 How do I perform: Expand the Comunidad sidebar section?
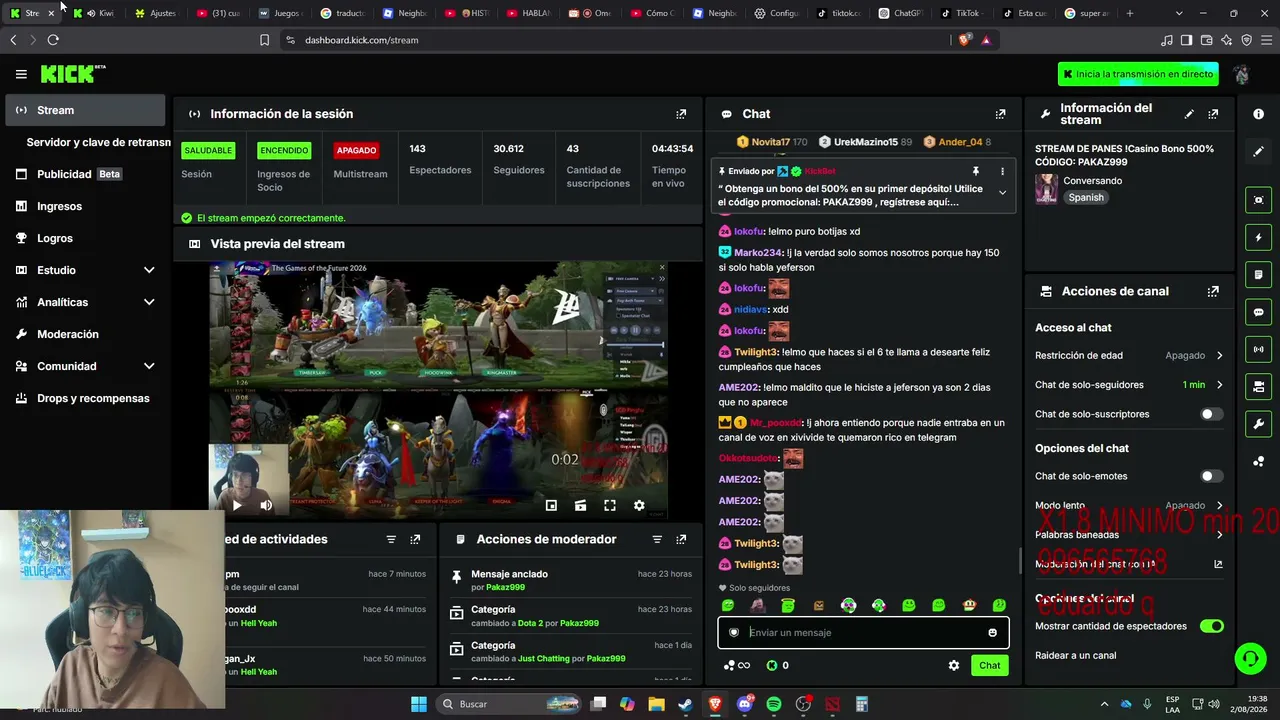pos(149,366)
